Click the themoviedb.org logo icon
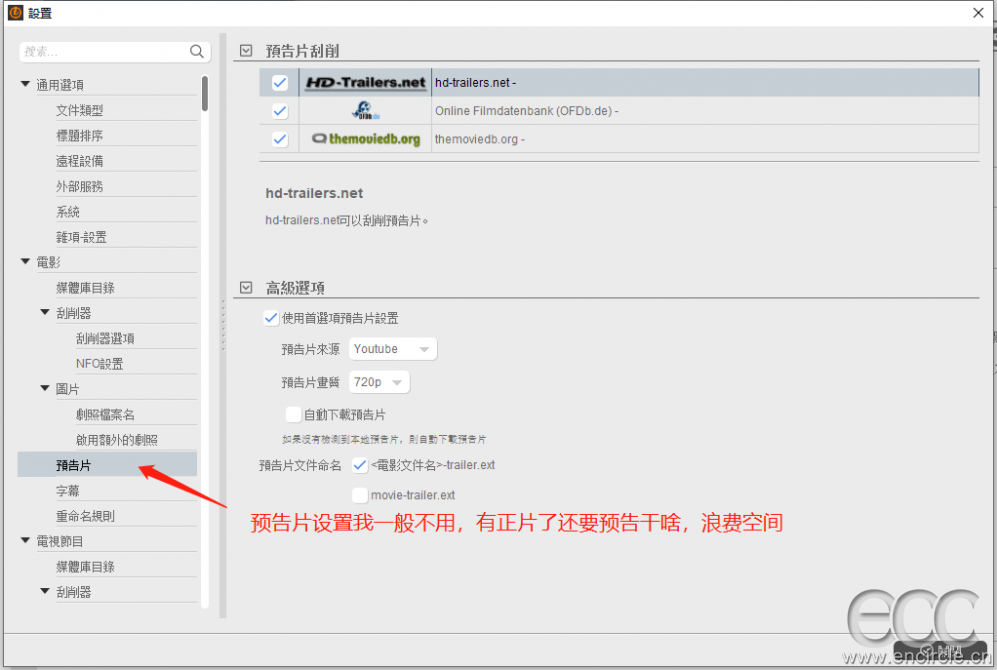 [365, 139]
